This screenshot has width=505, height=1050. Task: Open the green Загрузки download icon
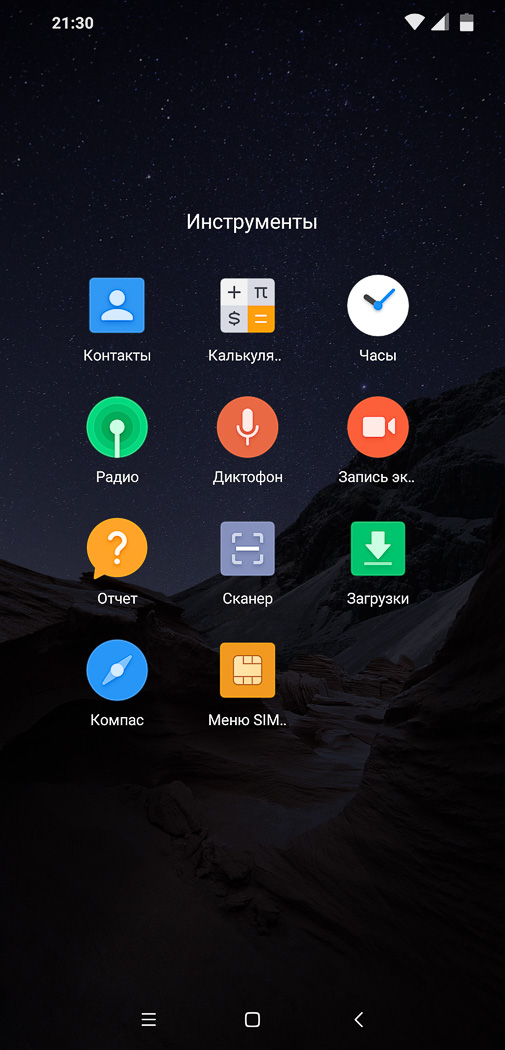pyautogui.click(x=378, y=548)
